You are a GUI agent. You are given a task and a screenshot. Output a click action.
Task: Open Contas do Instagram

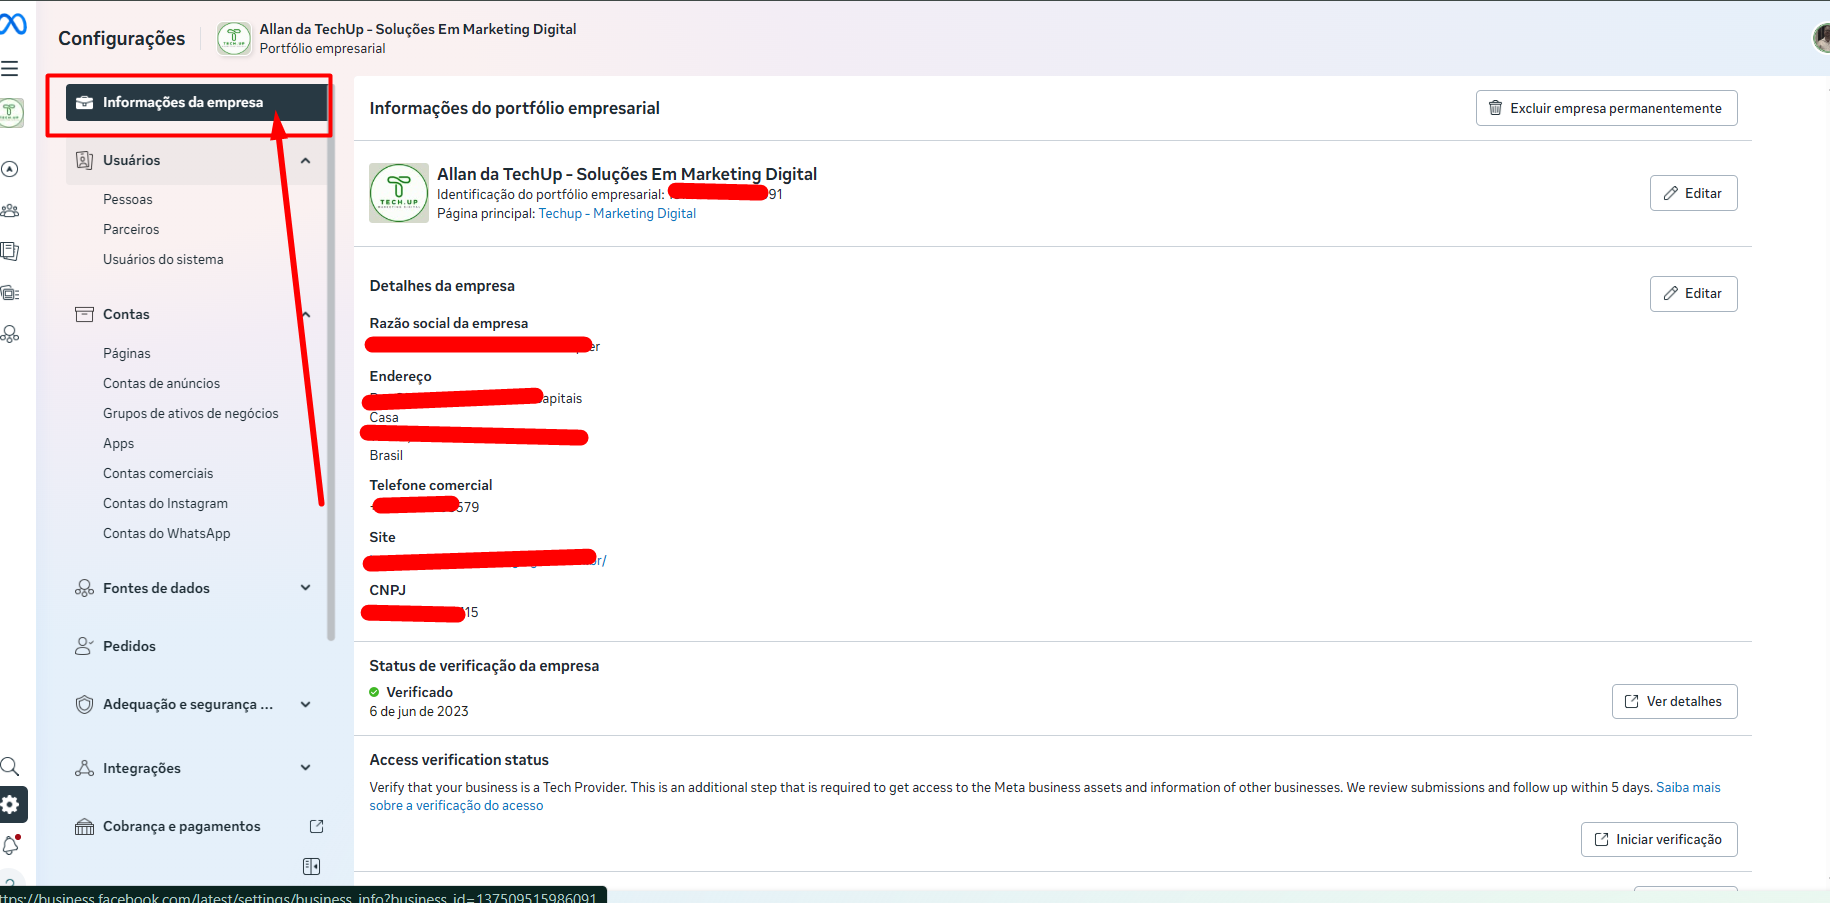point(165,504)
